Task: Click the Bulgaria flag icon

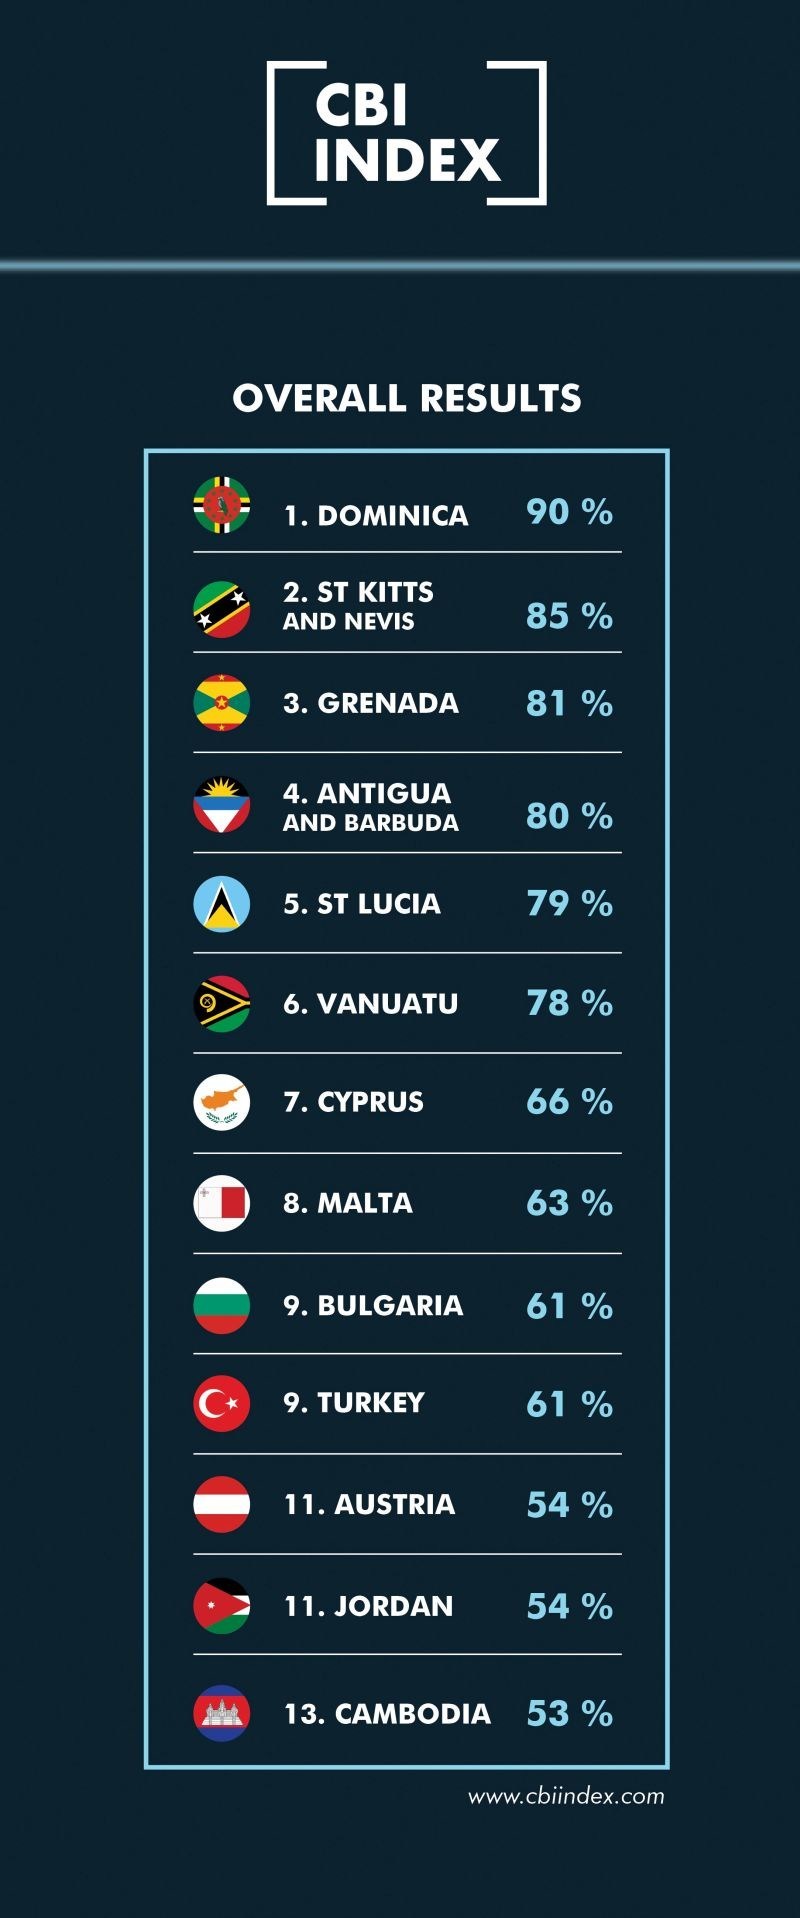Action: [221, 1305]
